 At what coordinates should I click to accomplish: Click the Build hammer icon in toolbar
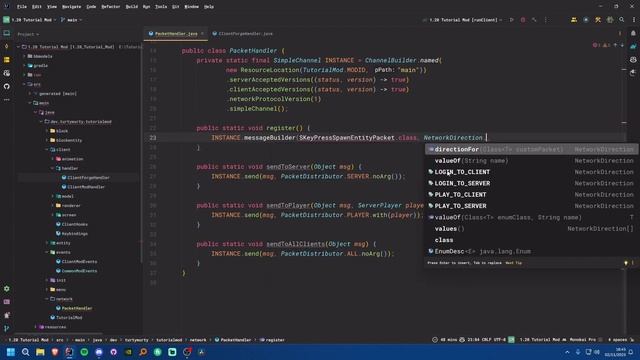tap(534, 20)
